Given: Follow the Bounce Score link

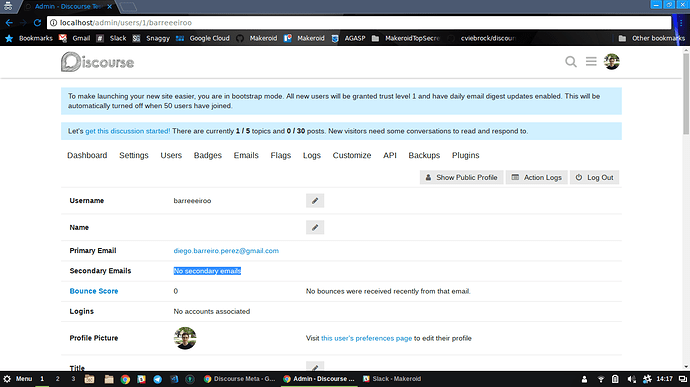Looking at the screenshot, I should tap(94, 291).
